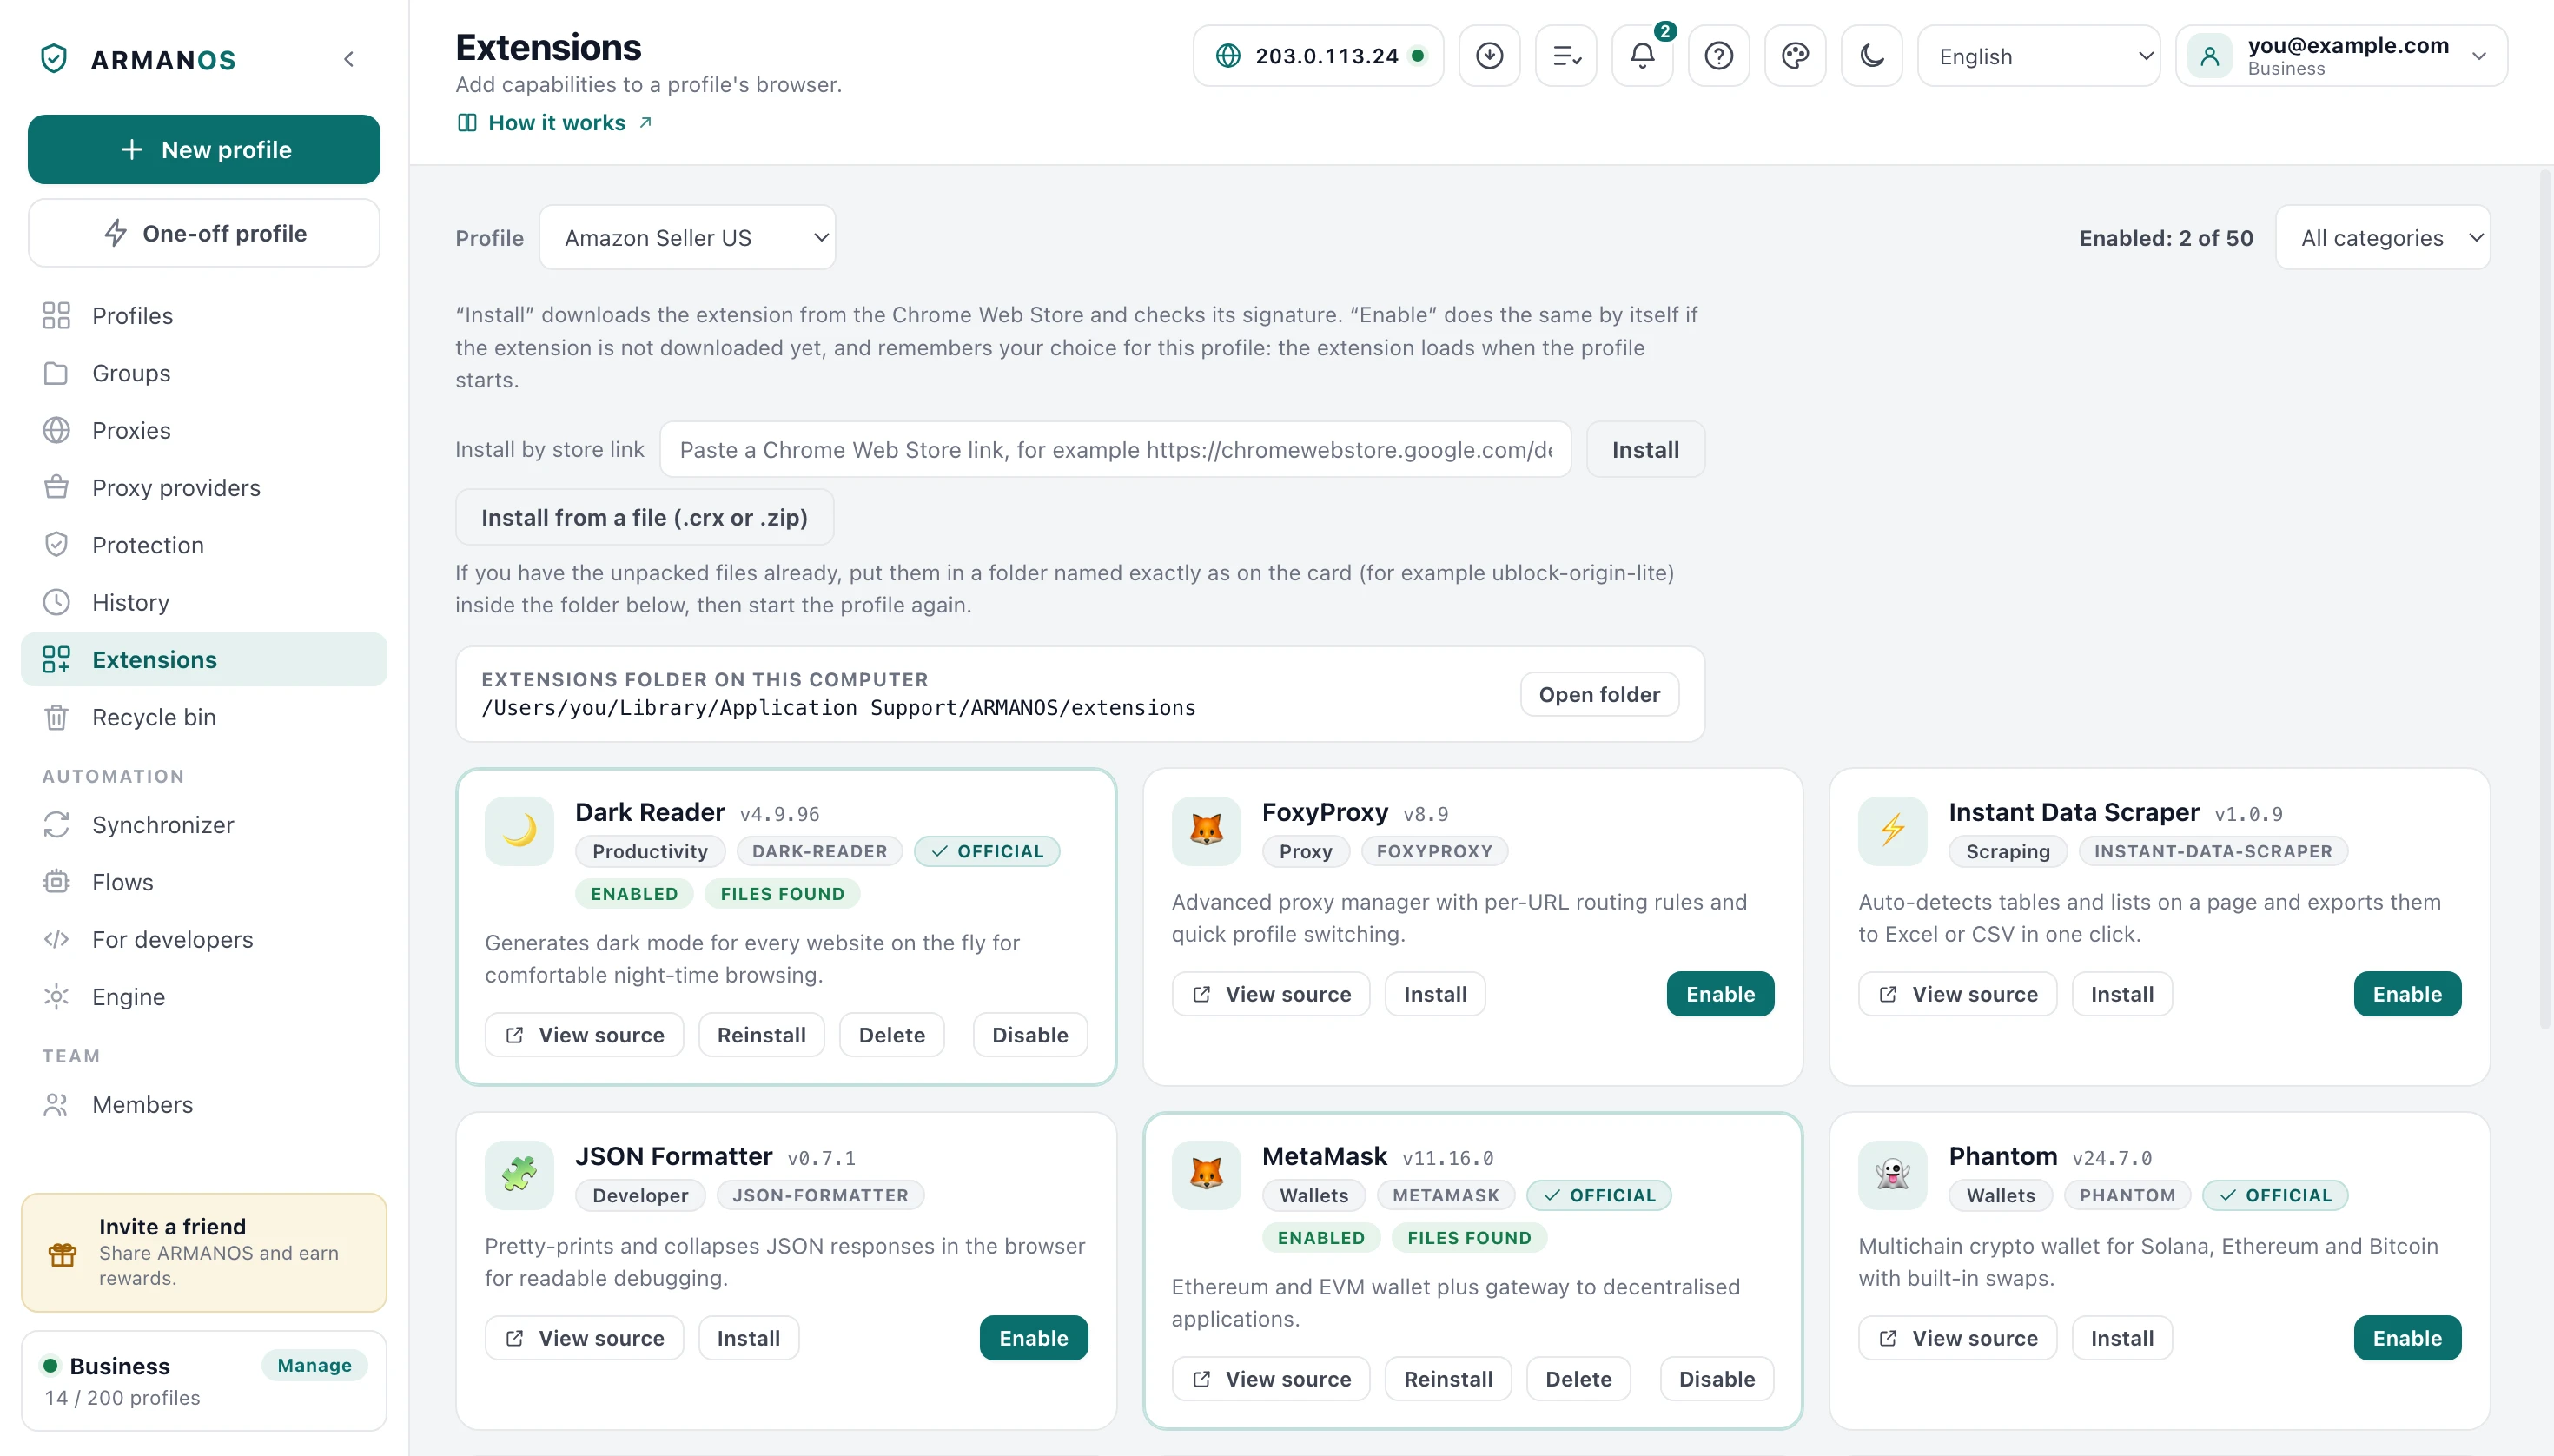This screenshot has width=2554, height=1456.
Task: Delete the MetaMask extension
Action: click(1578, 1379)
